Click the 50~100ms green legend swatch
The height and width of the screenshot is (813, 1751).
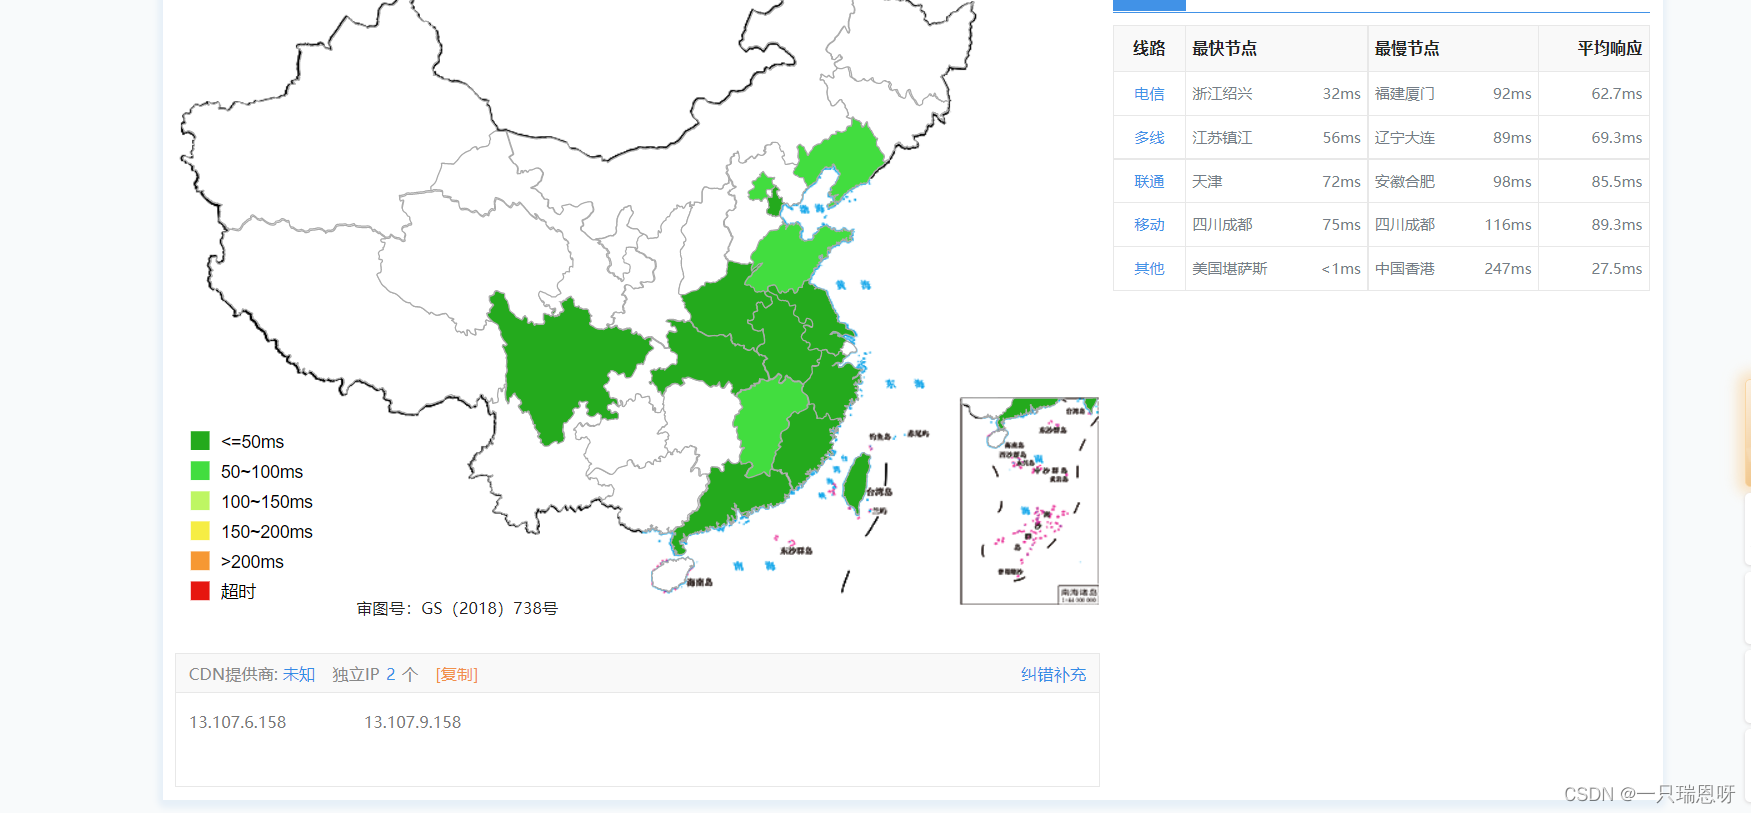click(x=200, y=471)
